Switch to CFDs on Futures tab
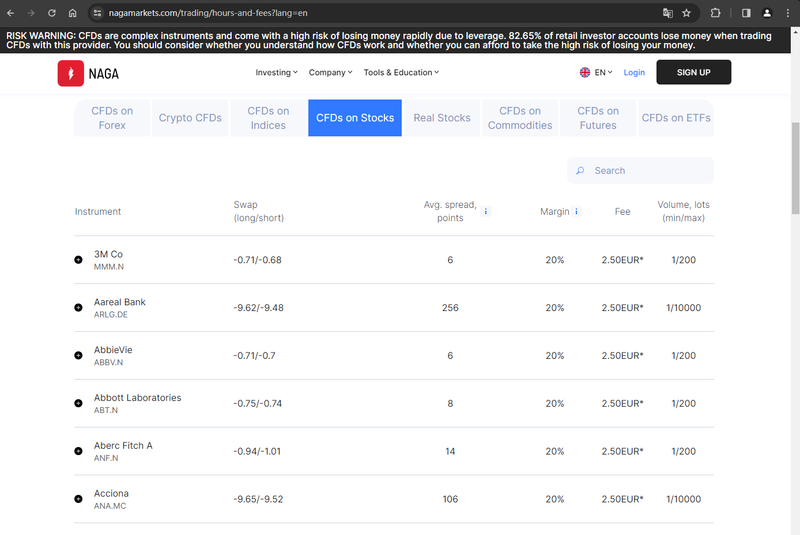The width and height of the screenshot is (800, 535). [x=598, y=118]
